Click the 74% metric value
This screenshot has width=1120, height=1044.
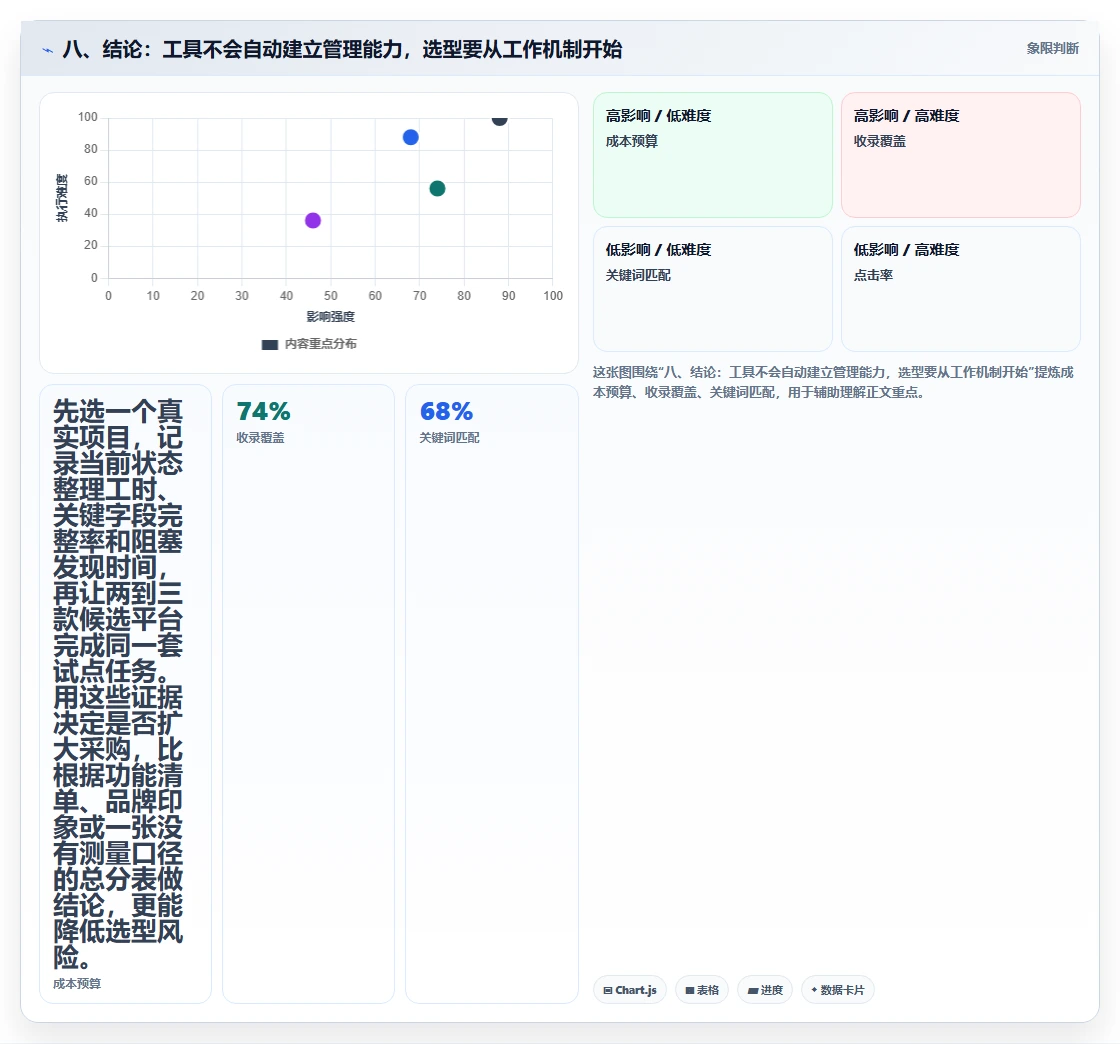pos(264,411)
